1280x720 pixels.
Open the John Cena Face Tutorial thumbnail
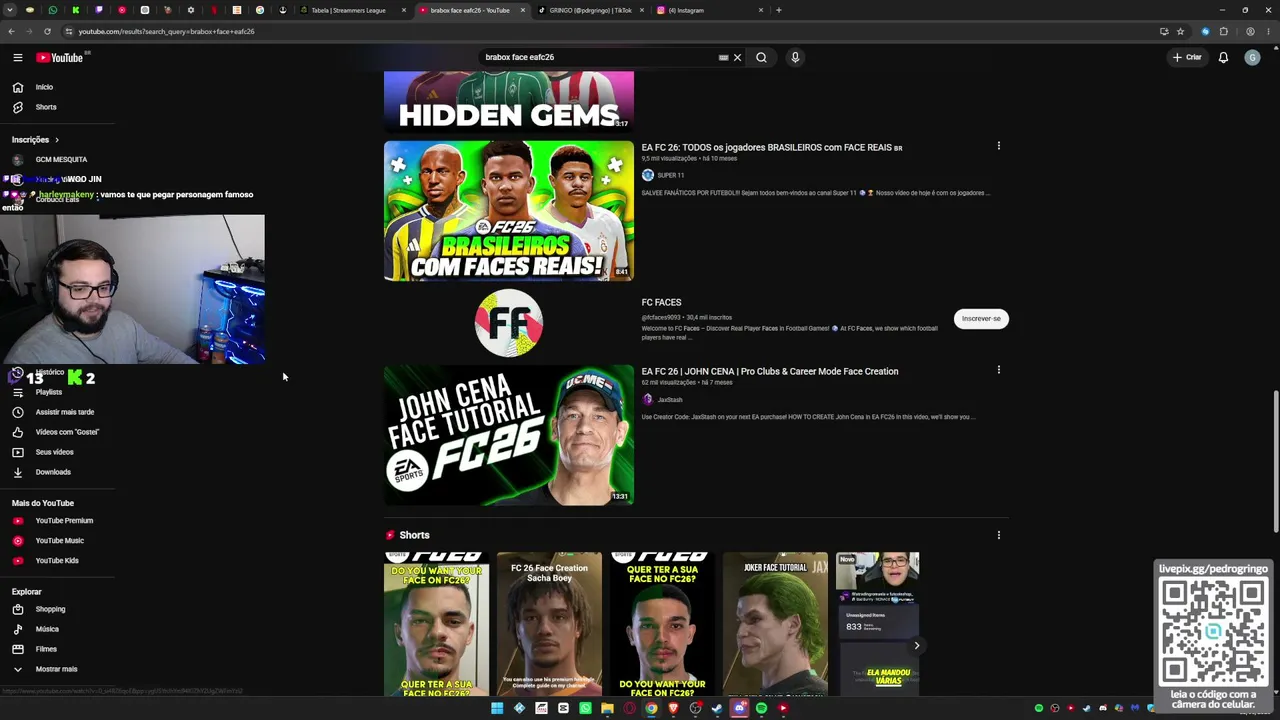pos(509,435)
